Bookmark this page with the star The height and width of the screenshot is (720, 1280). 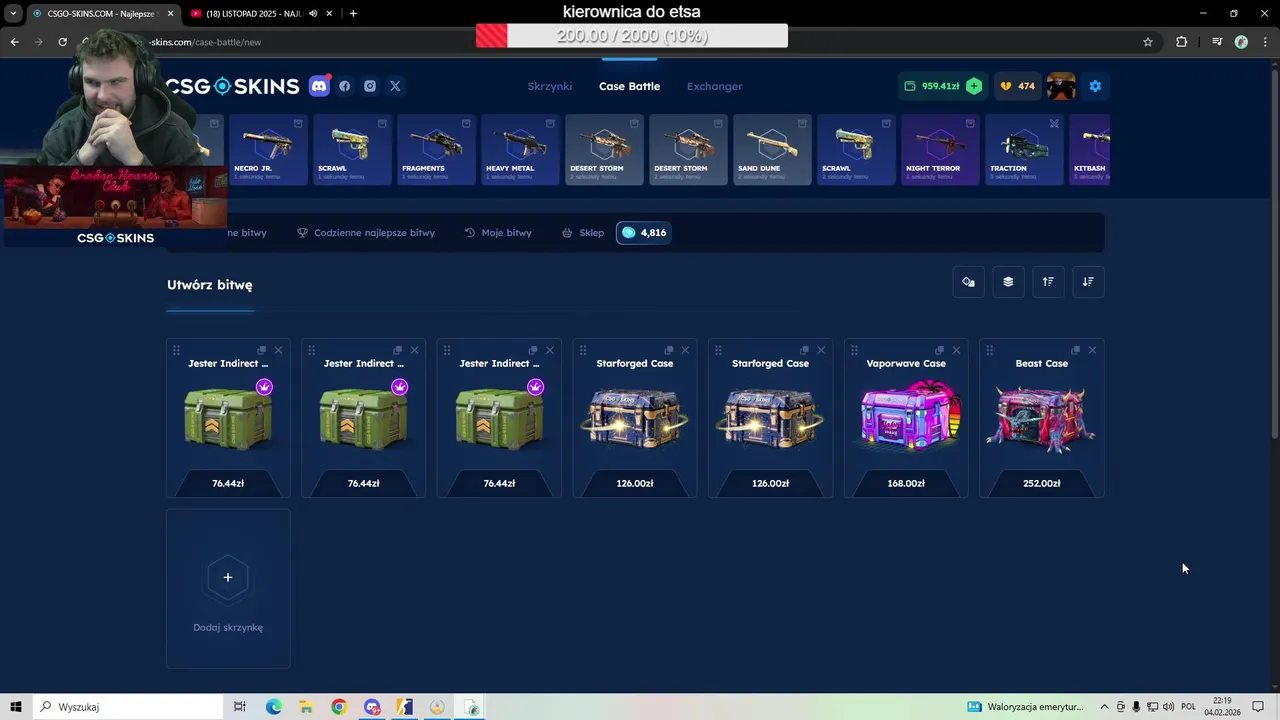(x=1148, y=42)
